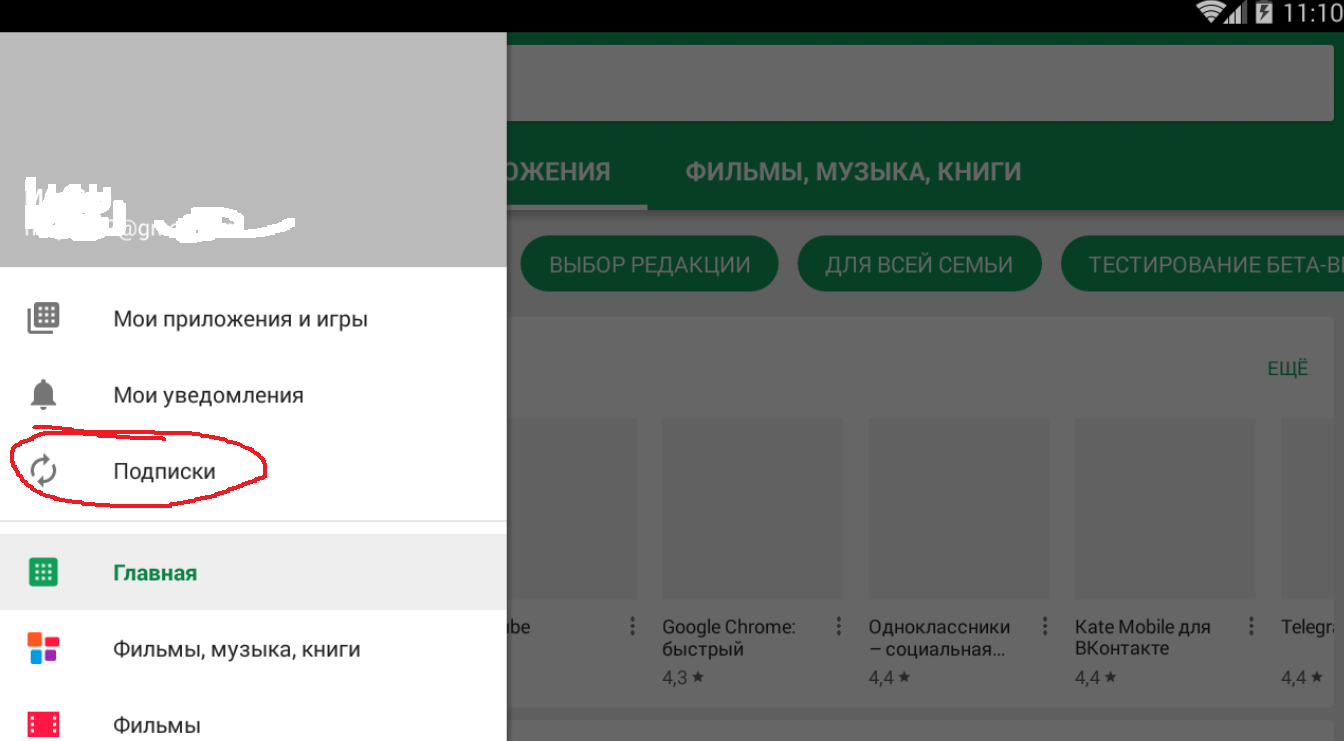1344x741 pixels.
Task: Tap the colorful Фильмы, музыка, книги icon
Action: pyautogui.click(x=43, y=648)
